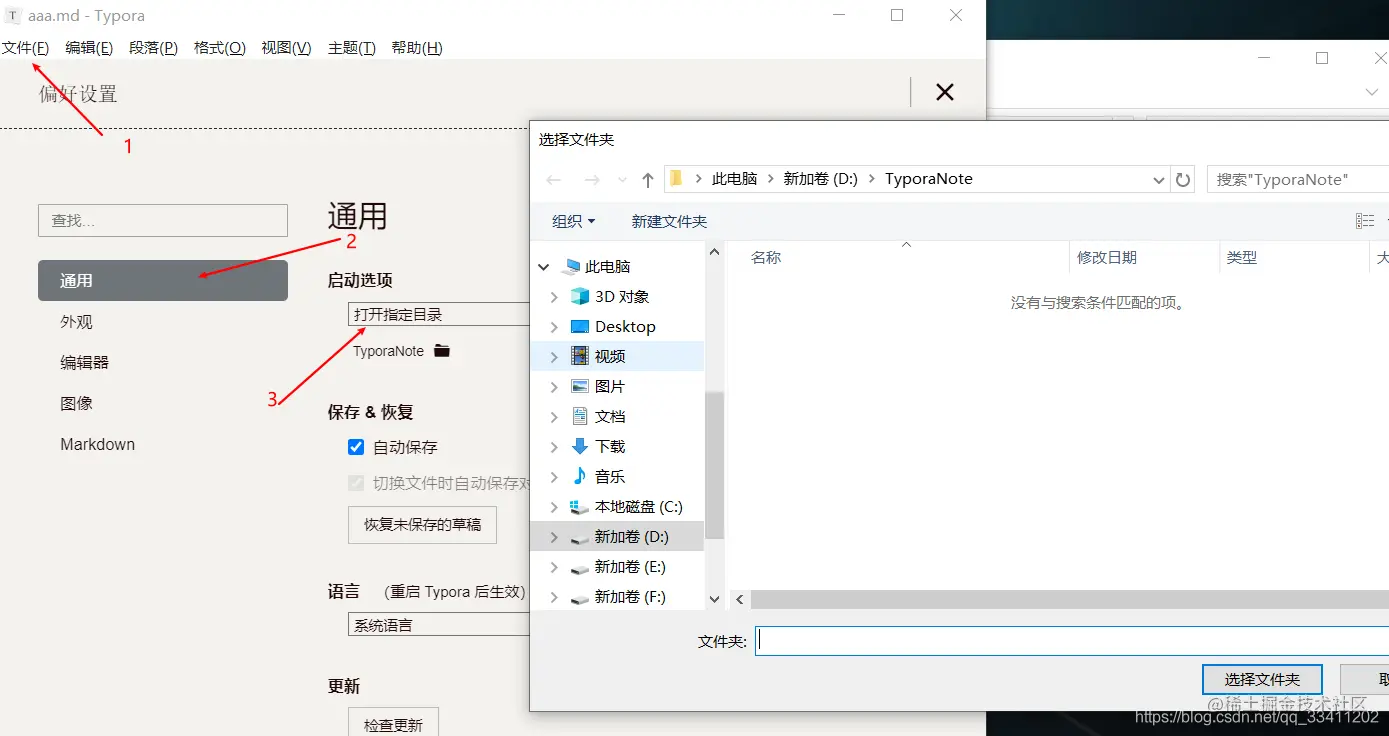Toggle sort order on the 名称 column
1389x736 pixels.
click(766, 257)
